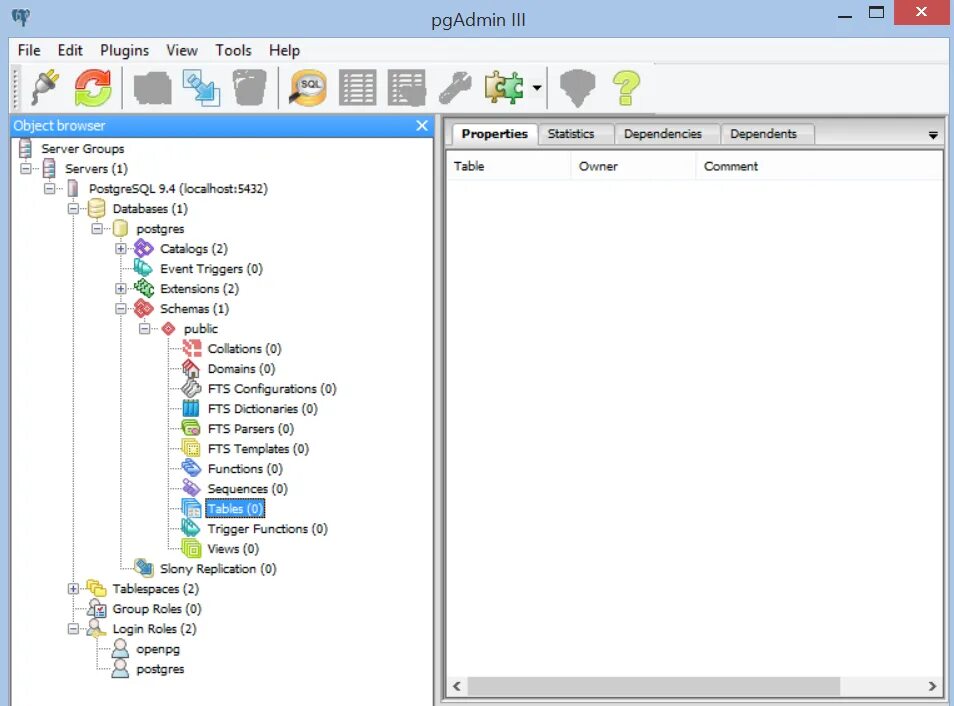Click the horizontal scrollbar right arrow
954x706 pixels.
click(x=932, y=686)
